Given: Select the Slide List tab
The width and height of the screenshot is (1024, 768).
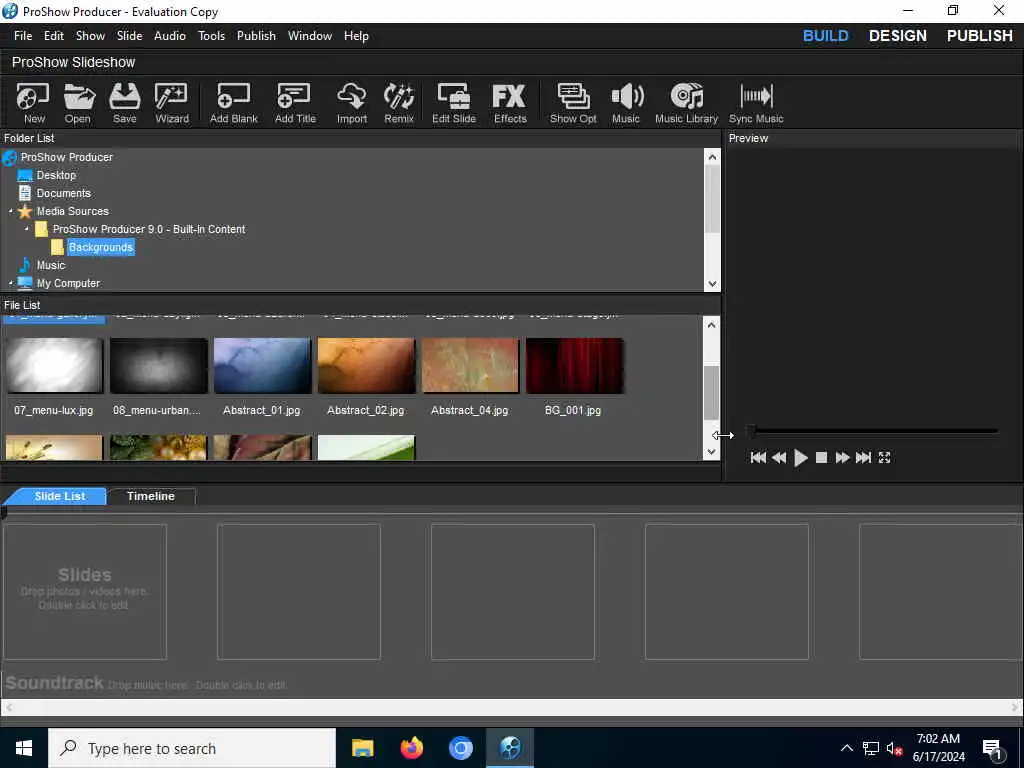Looking at the screenshot, I should [59, 496].
